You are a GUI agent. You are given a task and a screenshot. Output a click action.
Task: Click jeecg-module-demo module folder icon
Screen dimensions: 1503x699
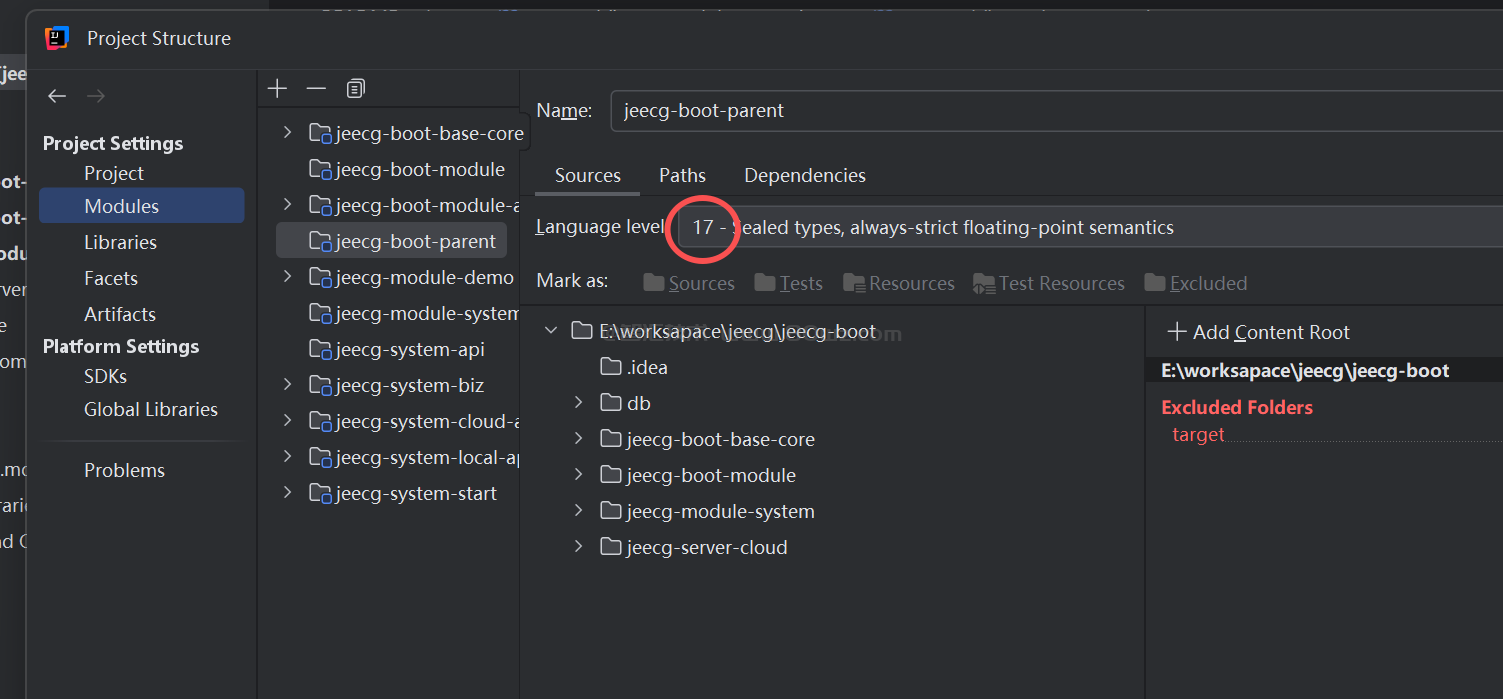[x=320, y=277]
